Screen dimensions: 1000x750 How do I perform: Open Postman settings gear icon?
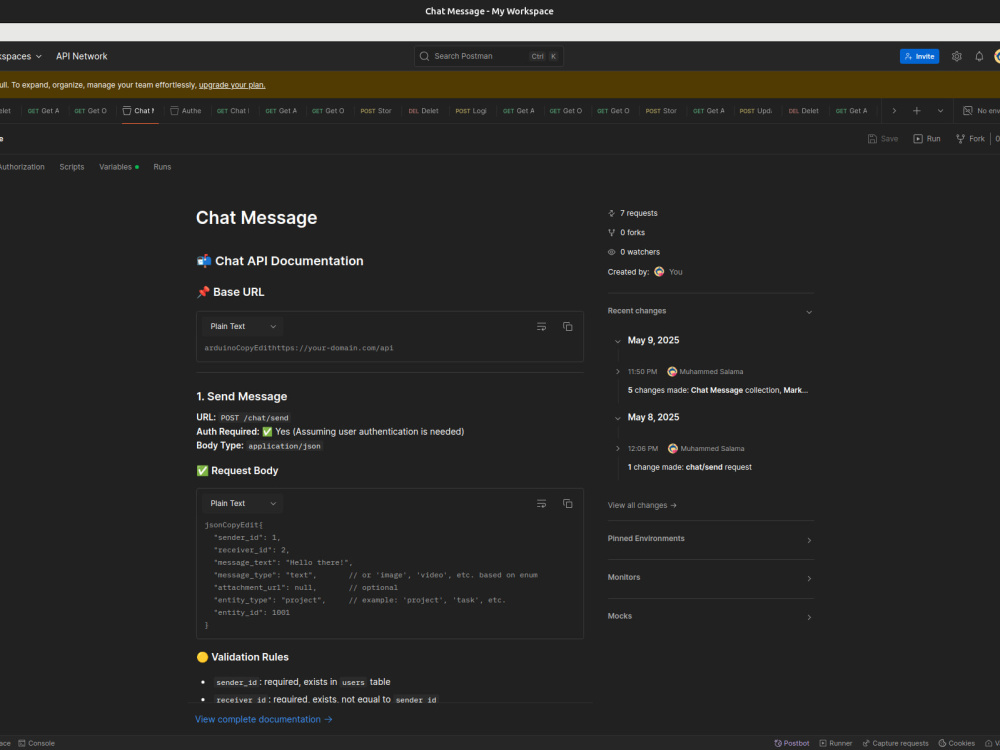coord(956,56)
